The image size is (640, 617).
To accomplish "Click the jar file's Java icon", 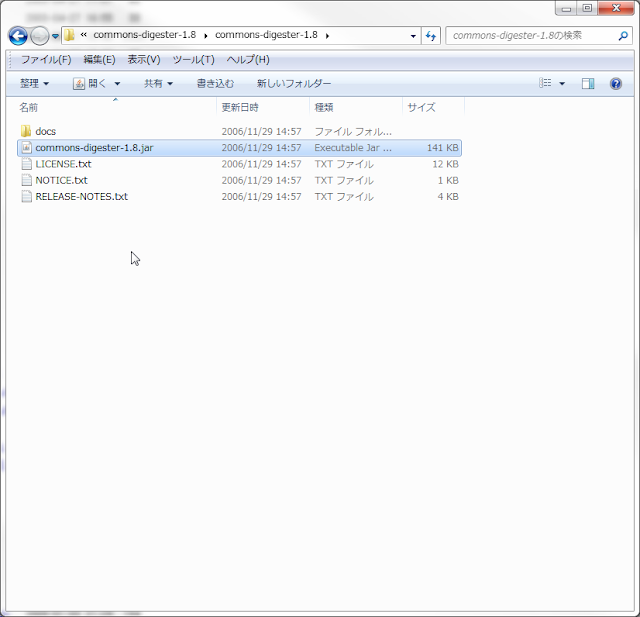I will (x=27, y=147).
